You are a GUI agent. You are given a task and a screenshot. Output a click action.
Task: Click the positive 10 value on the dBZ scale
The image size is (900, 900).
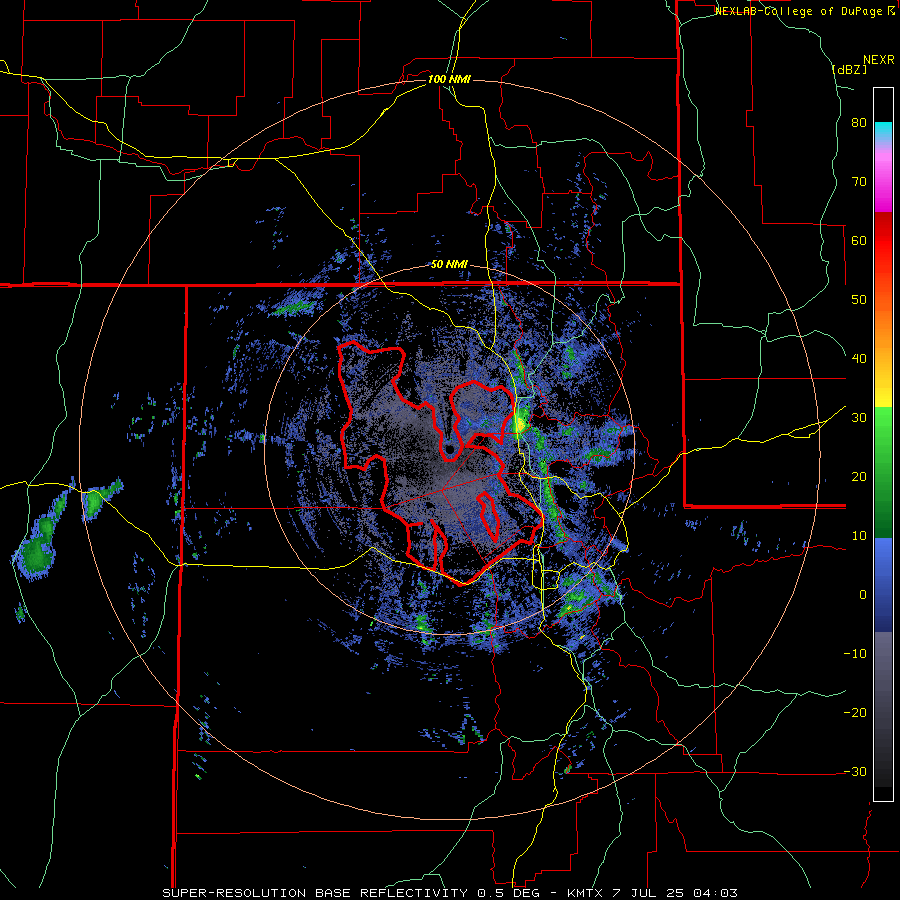859,536
